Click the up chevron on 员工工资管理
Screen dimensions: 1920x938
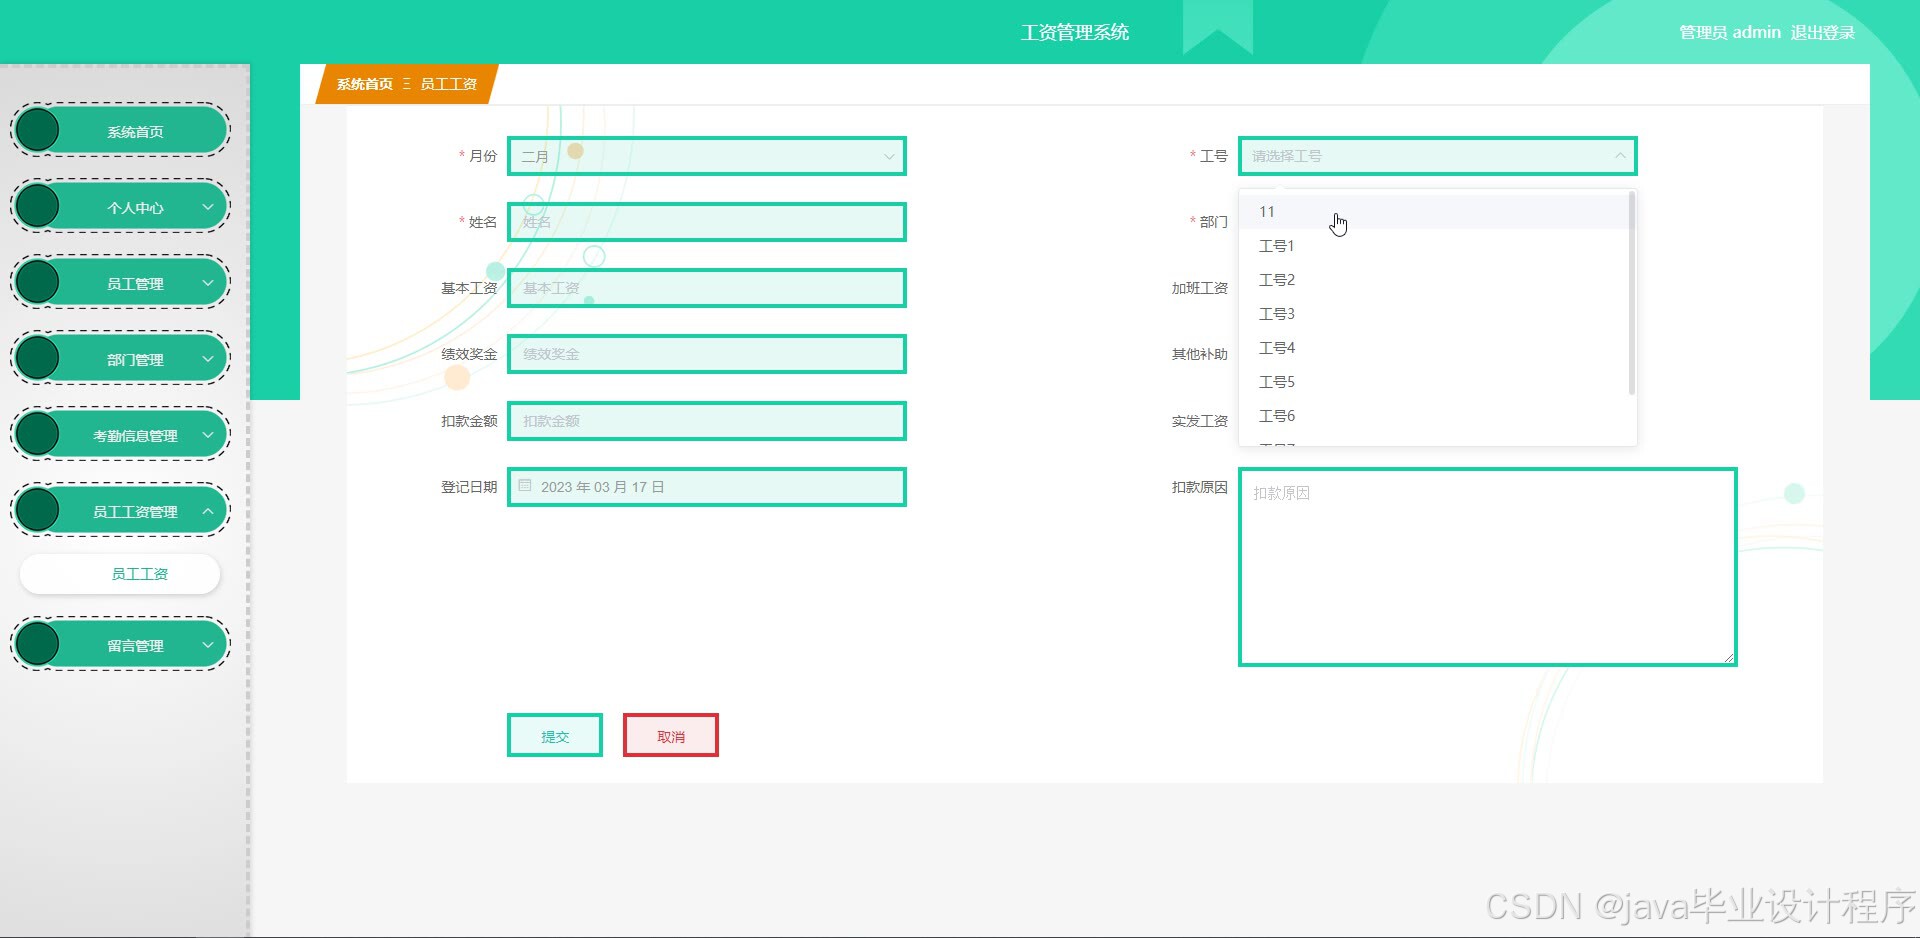208,511
